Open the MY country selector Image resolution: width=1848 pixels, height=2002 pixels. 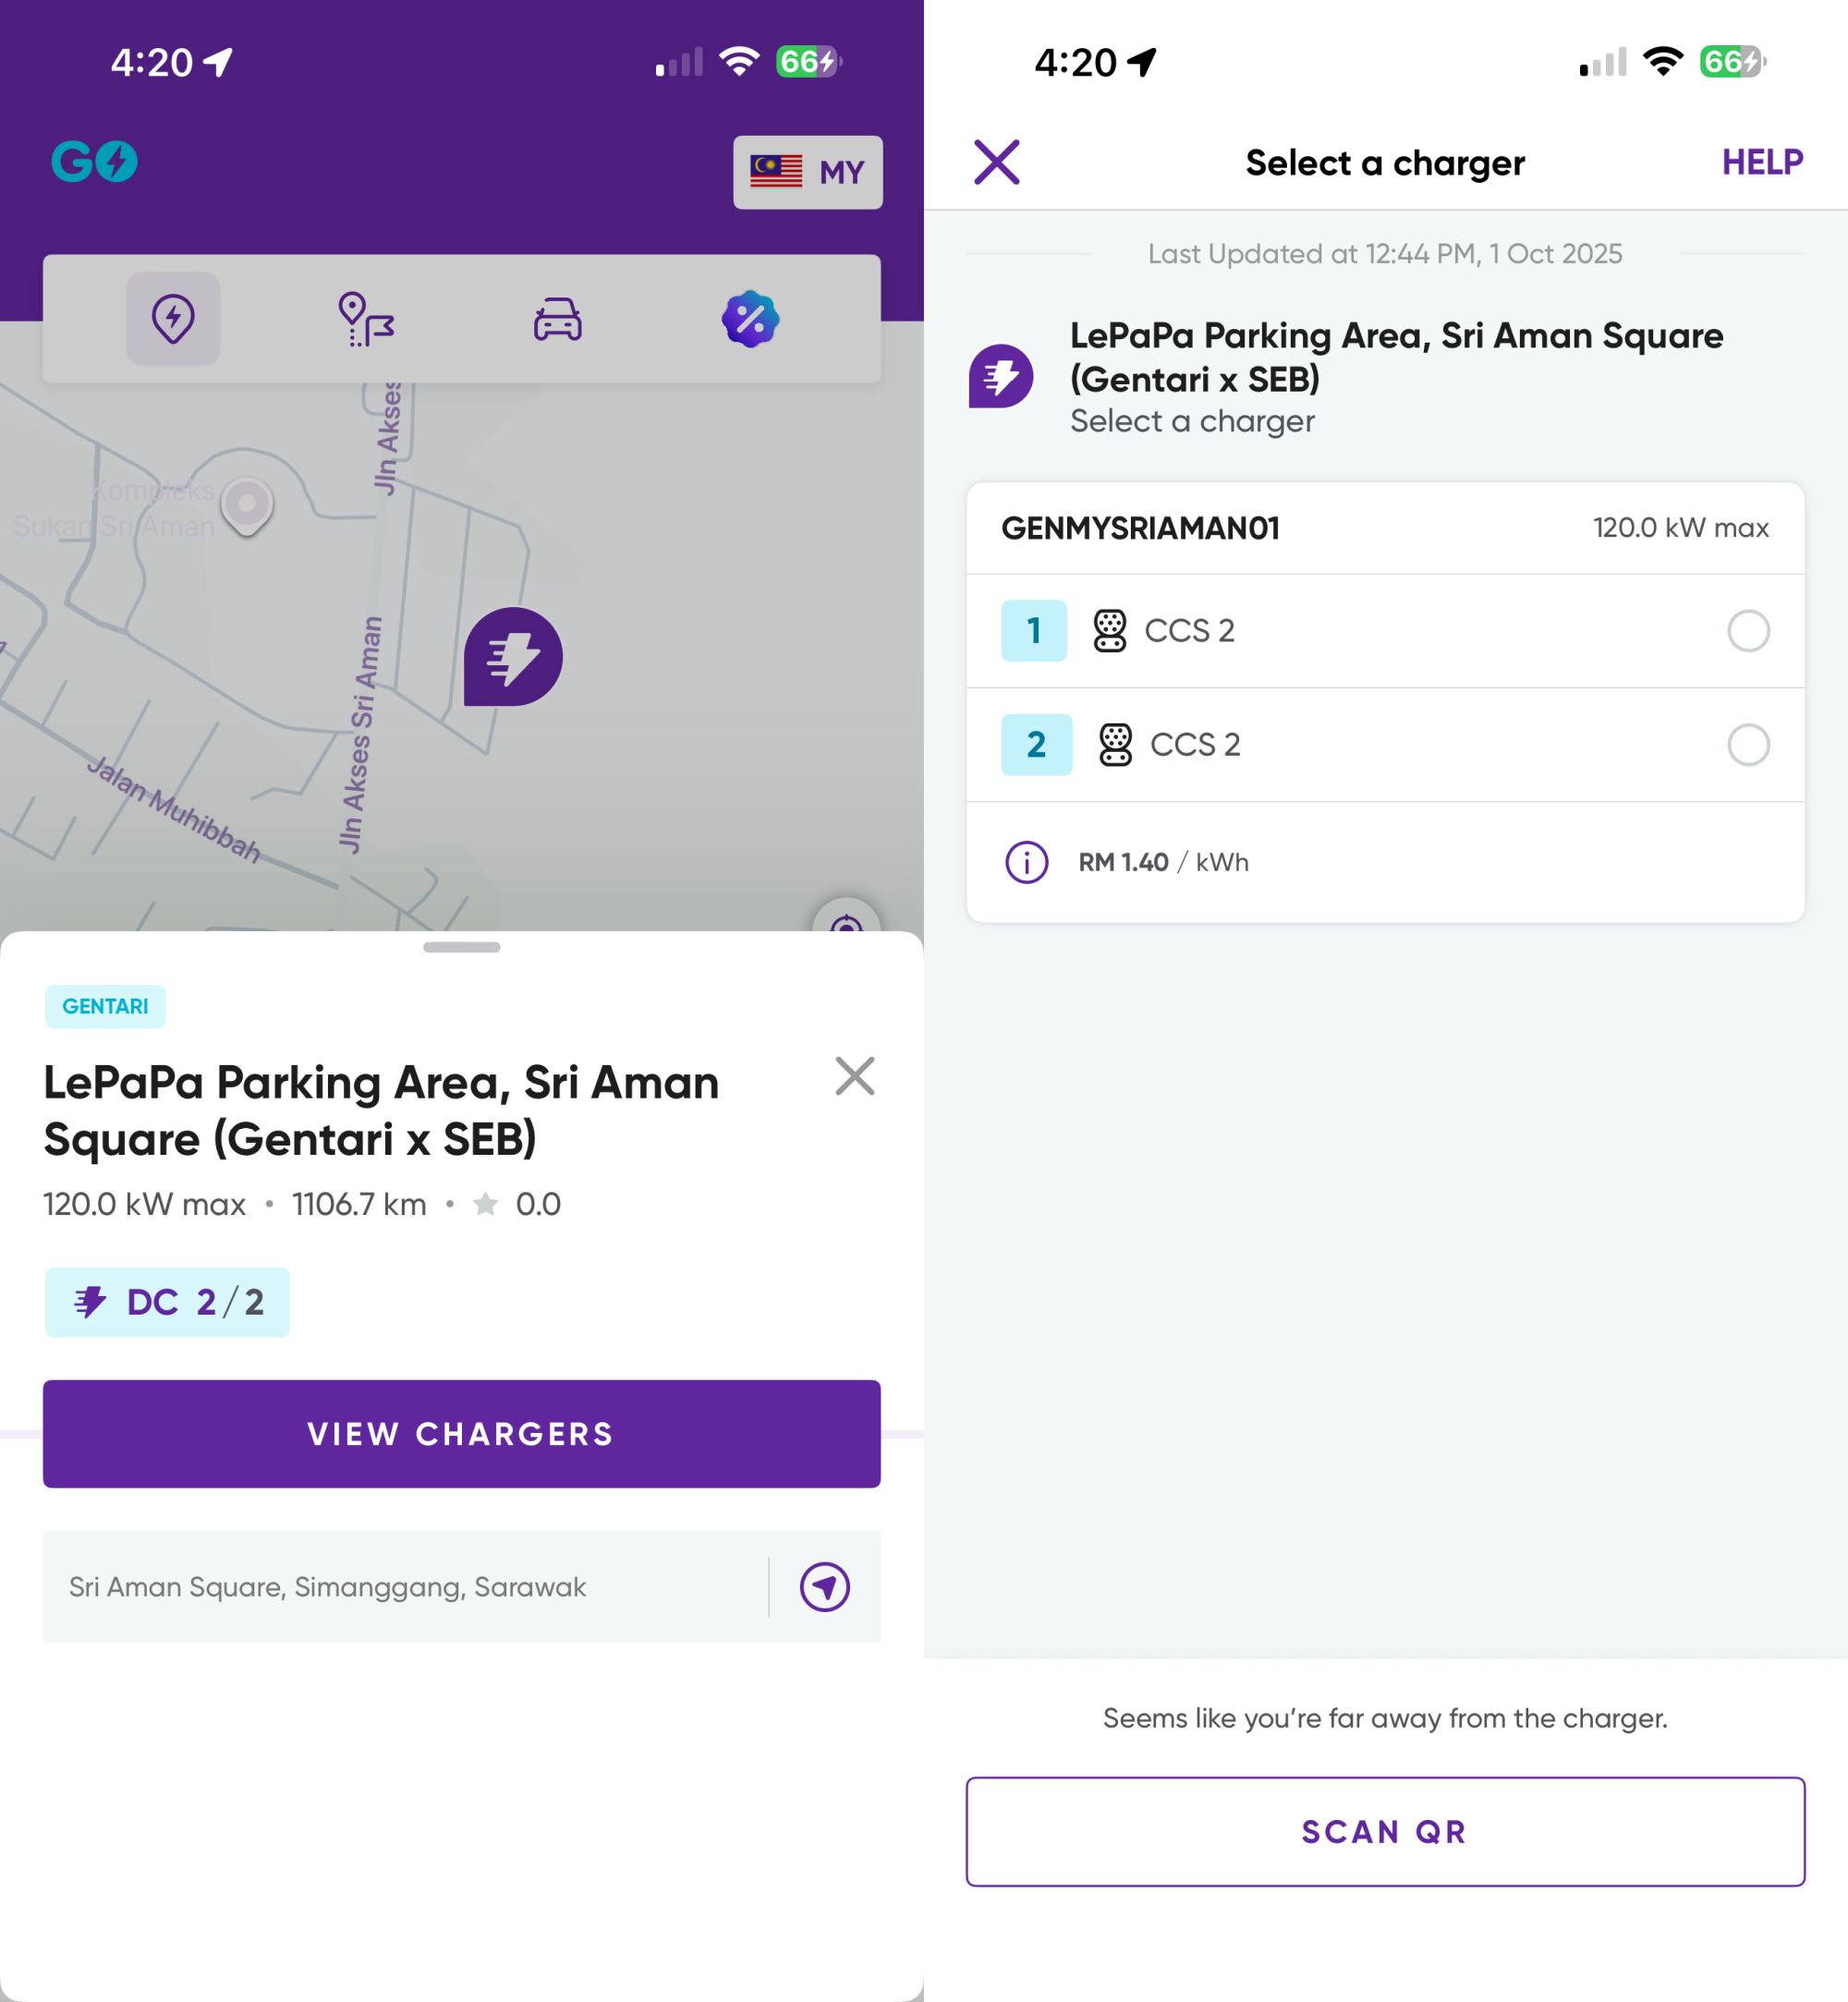(x=807, y=172)
